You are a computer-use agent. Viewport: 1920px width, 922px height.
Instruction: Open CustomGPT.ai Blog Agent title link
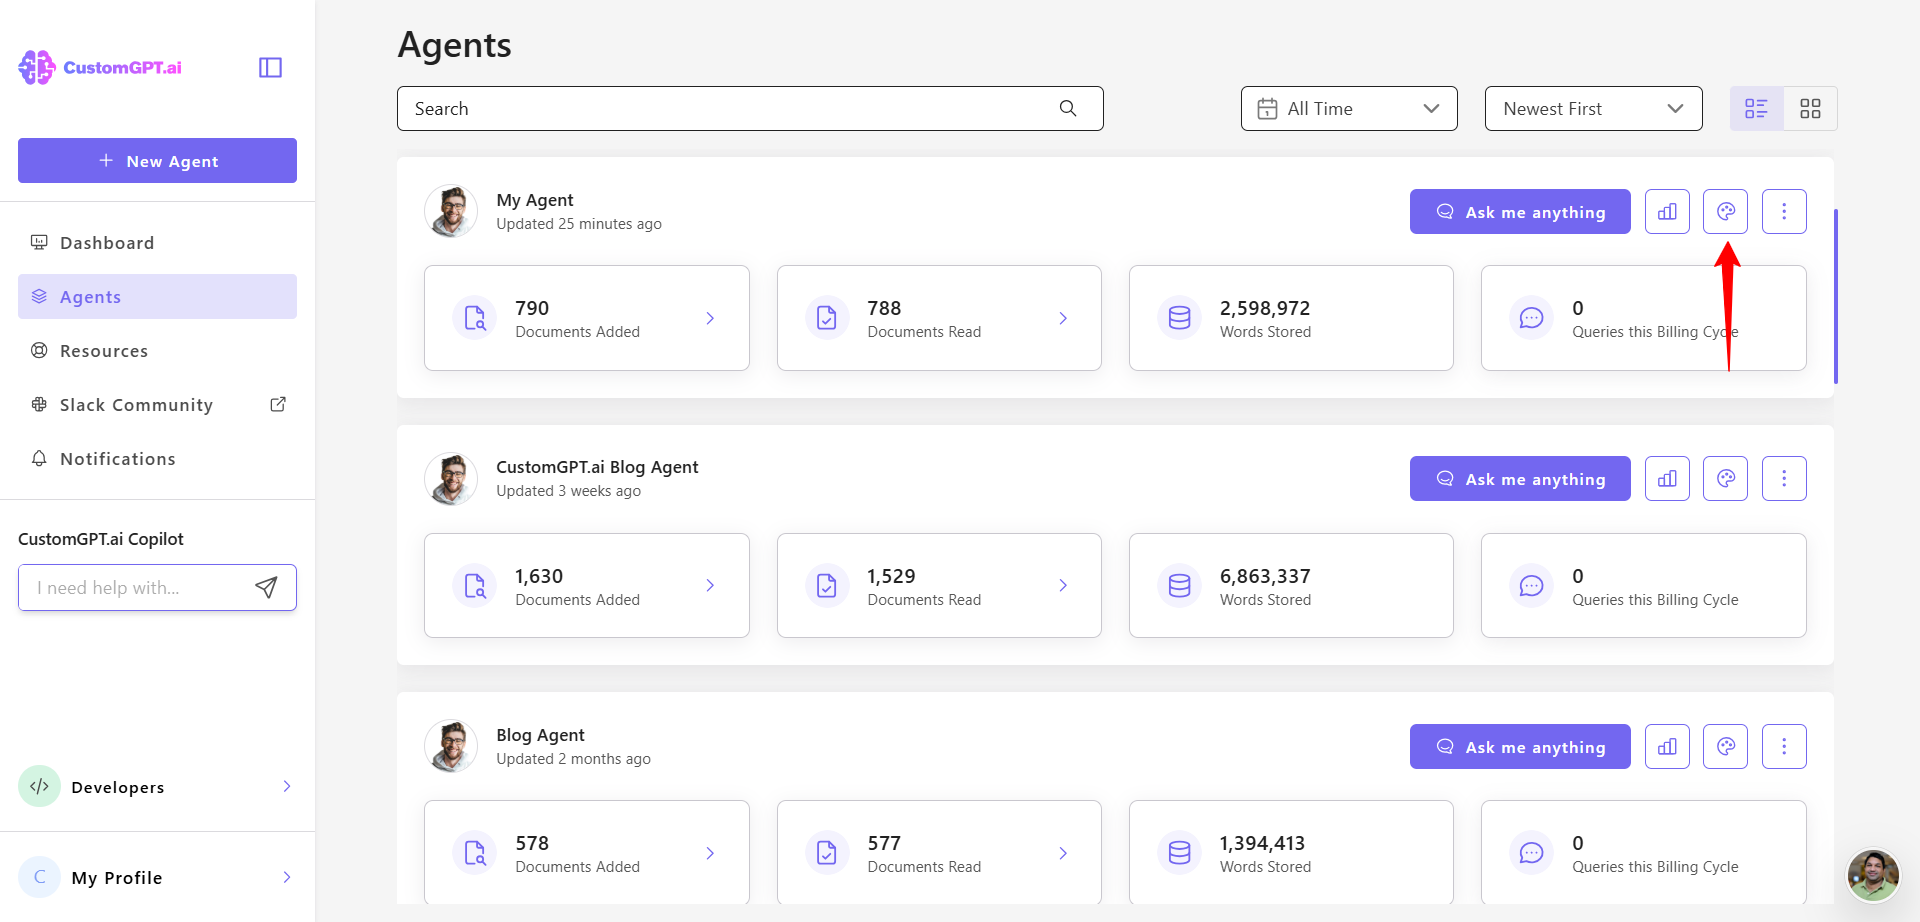click(597, 467)
